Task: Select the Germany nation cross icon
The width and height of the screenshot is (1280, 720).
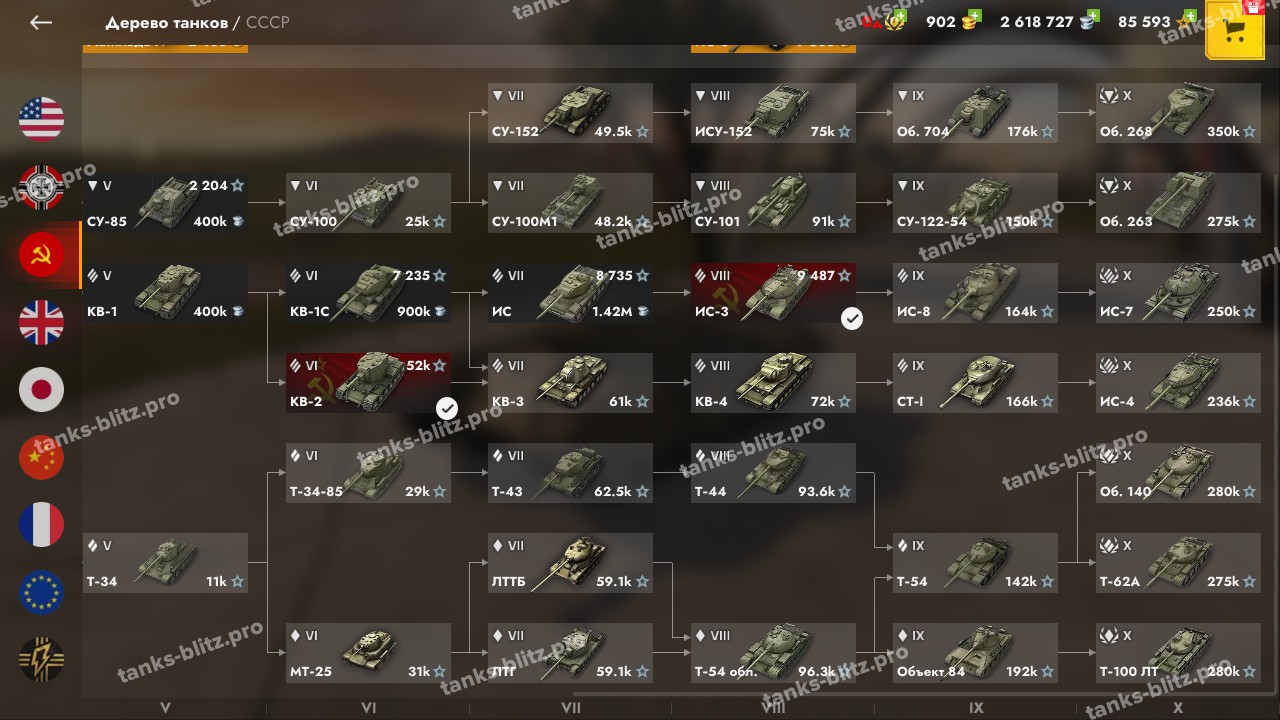Action: pyautogui.click(x=41, y=187)
